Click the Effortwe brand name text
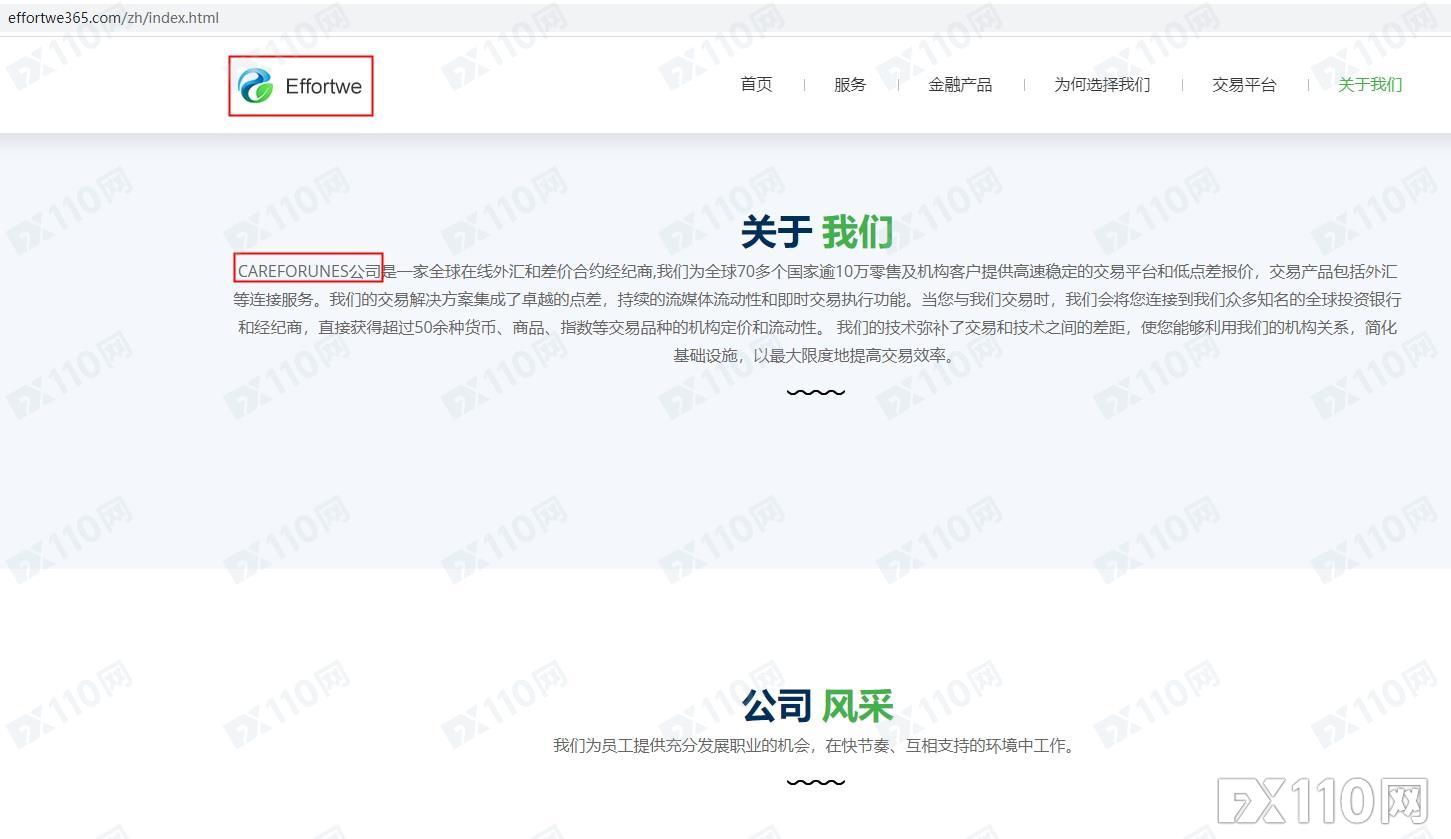The width and height of the screenshot is (1451, 839). pos(323,86)
